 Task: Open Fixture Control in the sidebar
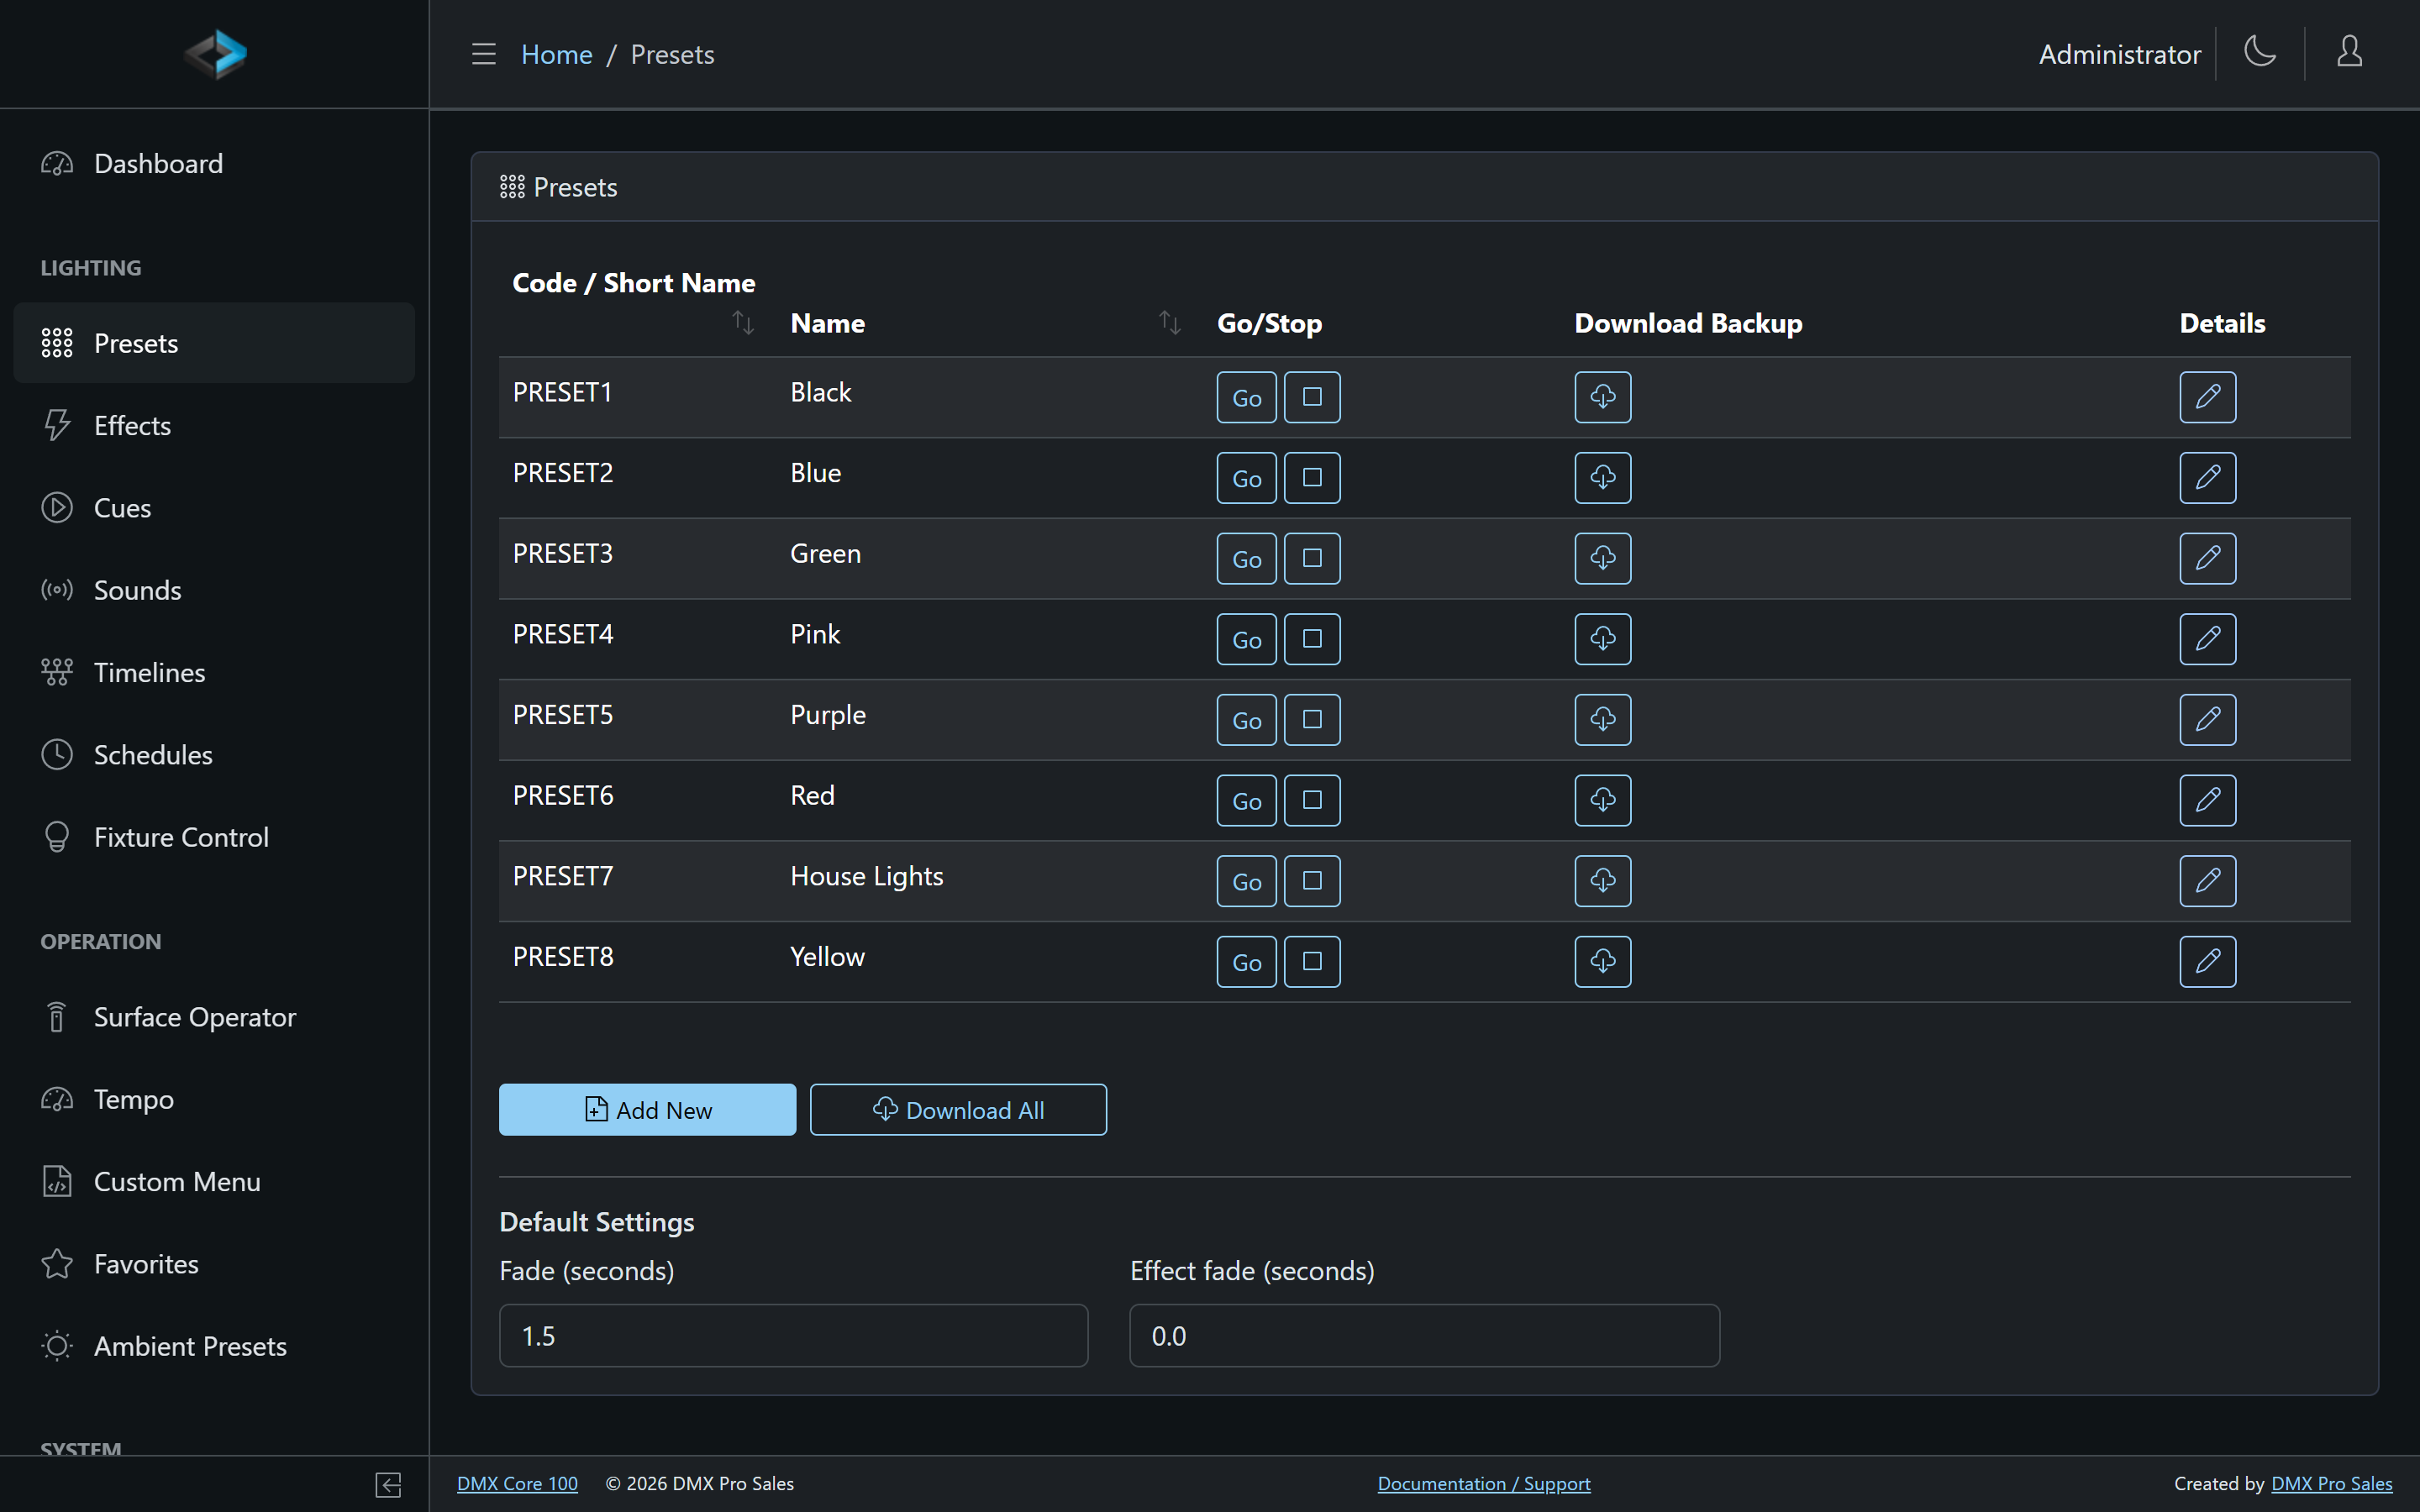214,837
